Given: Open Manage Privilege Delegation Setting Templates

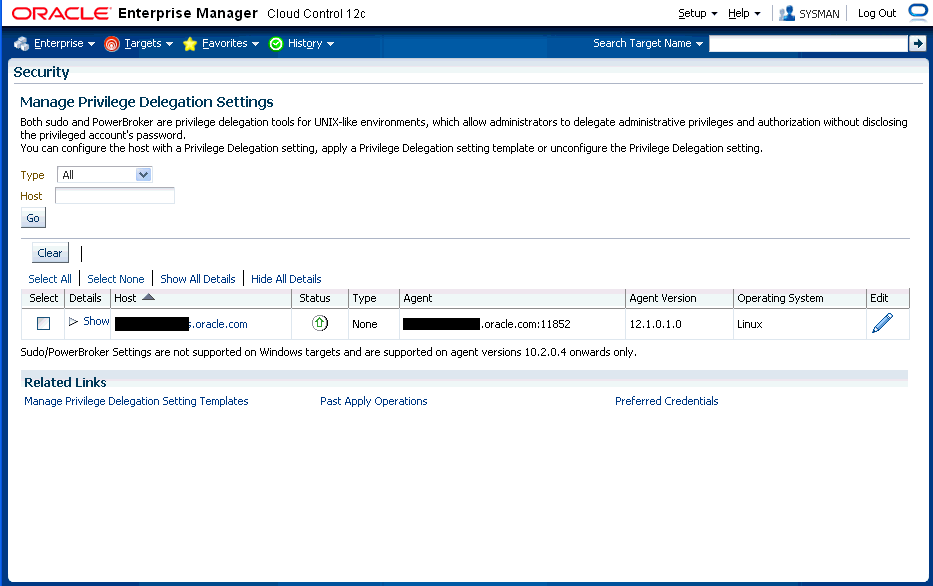Looking at the screenshot, I should click(136, 401).
